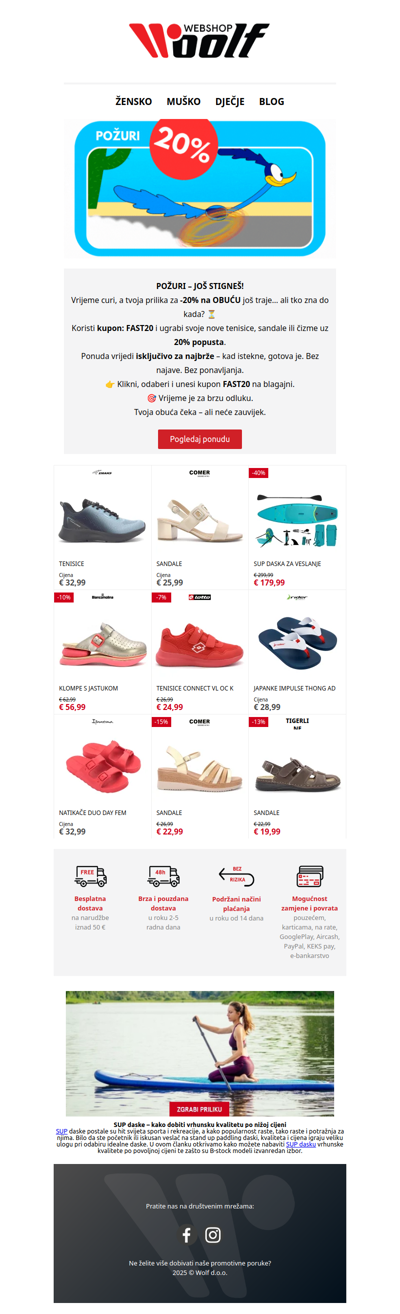The image size is (400, 1314).
Task: Click the Pogledaj ponudu button
Action: coord(200,439)
